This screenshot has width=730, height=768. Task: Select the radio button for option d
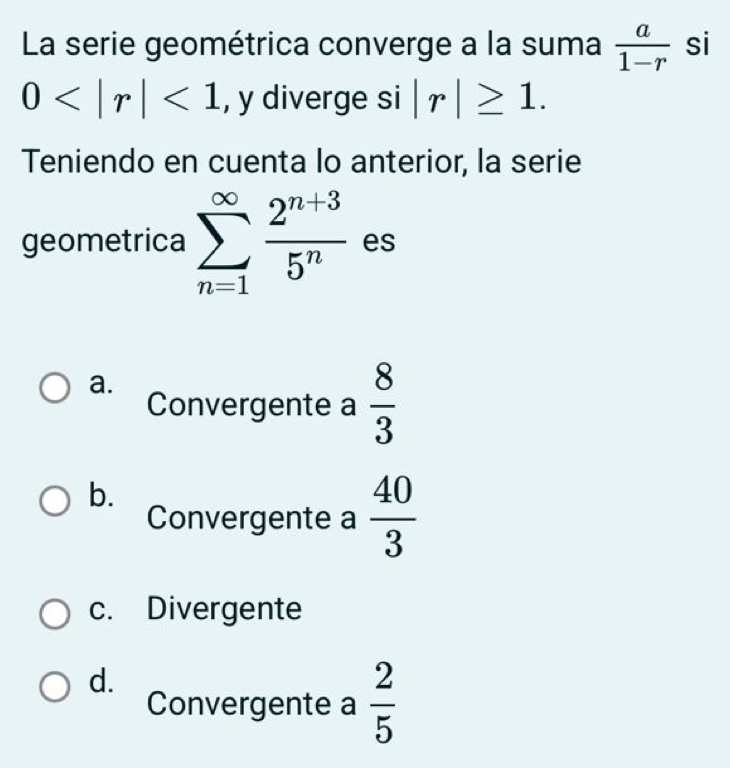(55, 690)
